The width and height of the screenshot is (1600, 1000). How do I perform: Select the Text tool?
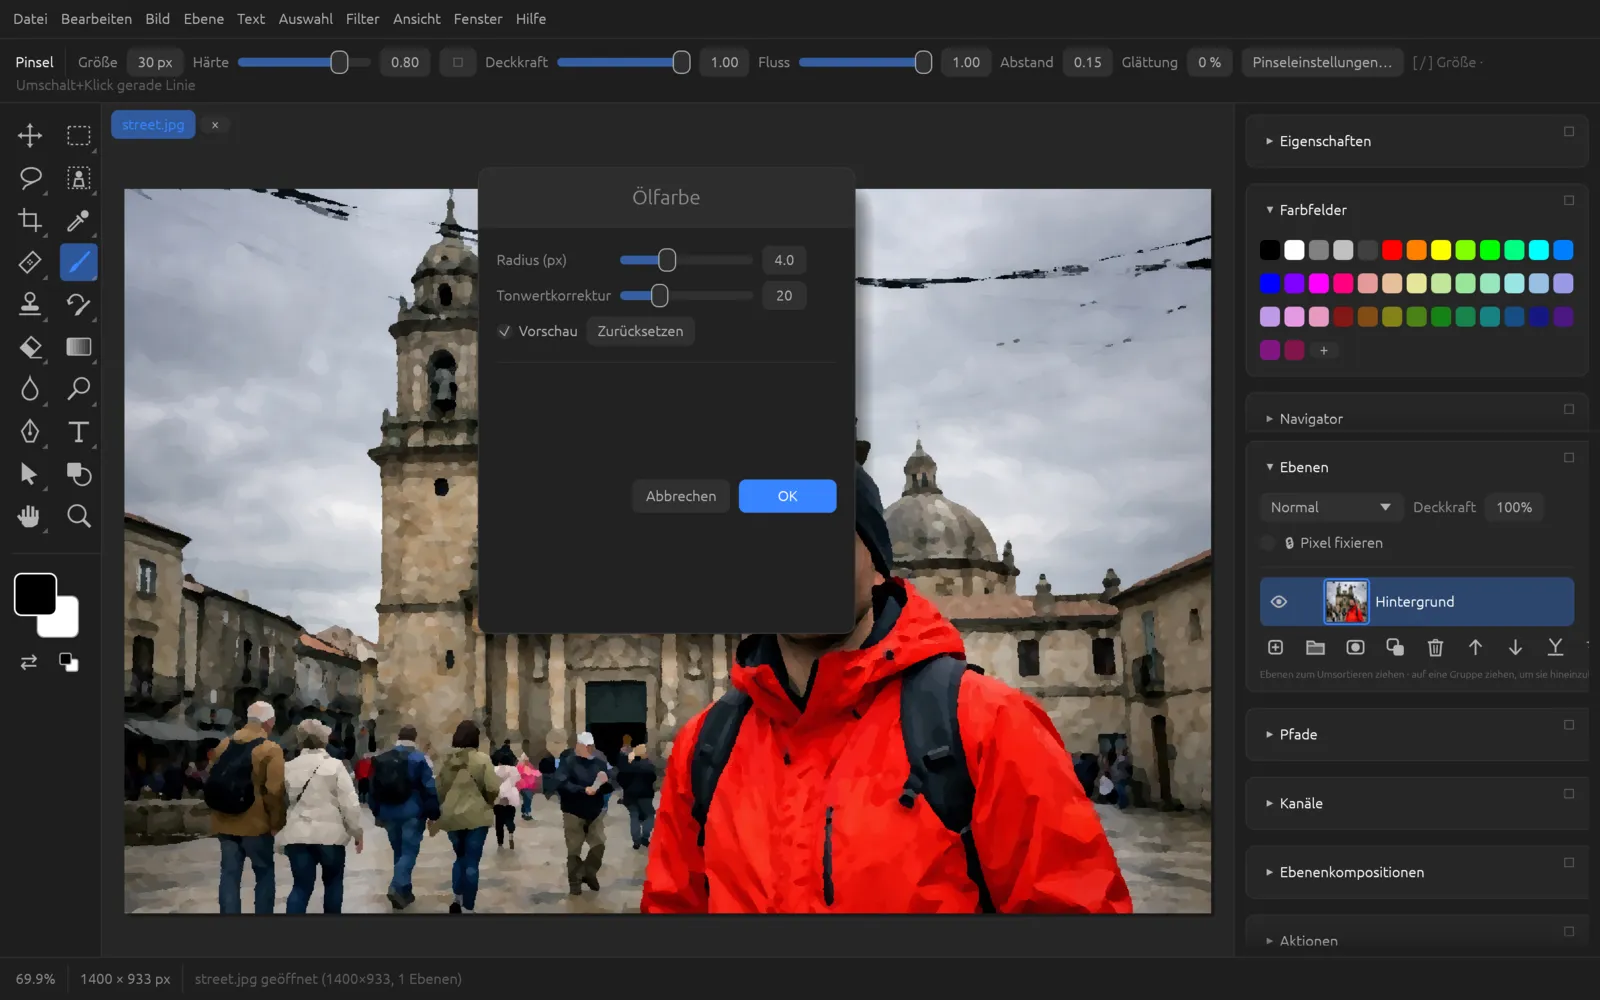tap(78, 432)
